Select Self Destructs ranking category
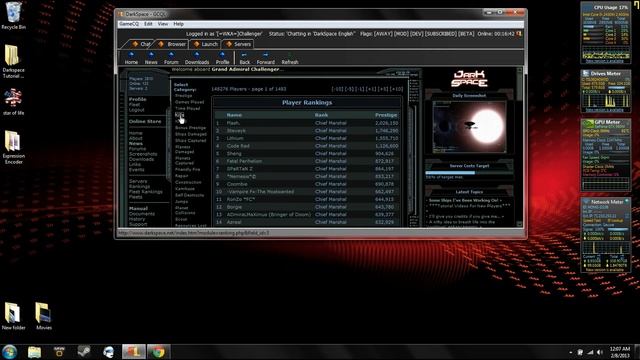 pos(189,195)
